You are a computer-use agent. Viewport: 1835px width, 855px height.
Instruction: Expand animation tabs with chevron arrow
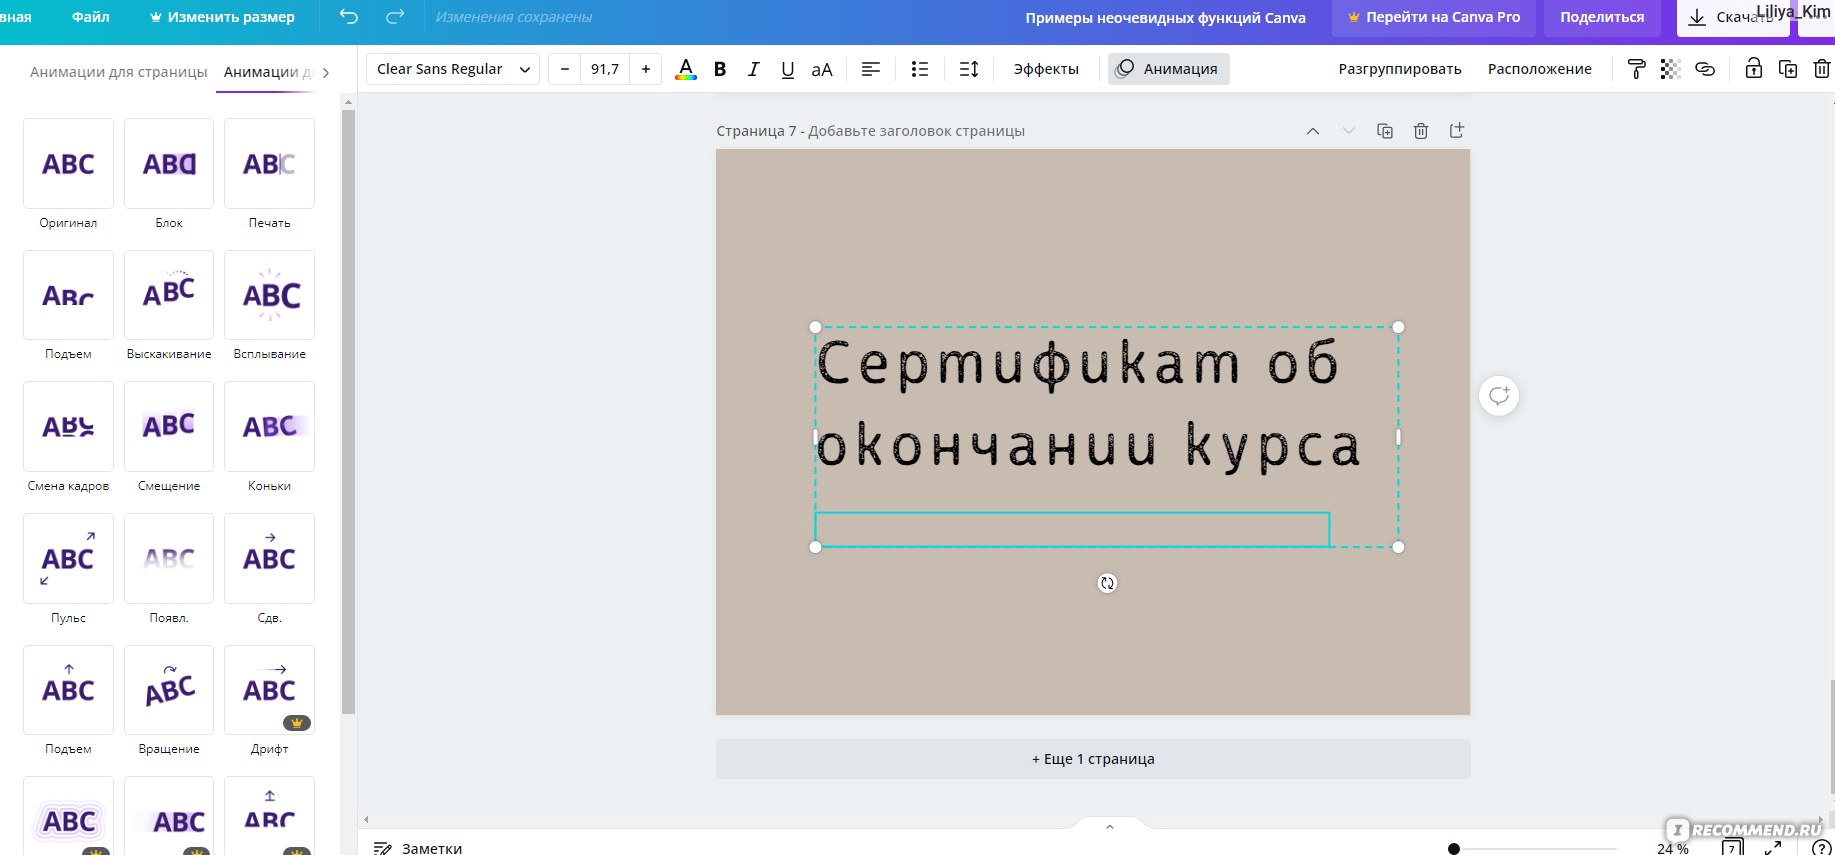click(326, 72)
